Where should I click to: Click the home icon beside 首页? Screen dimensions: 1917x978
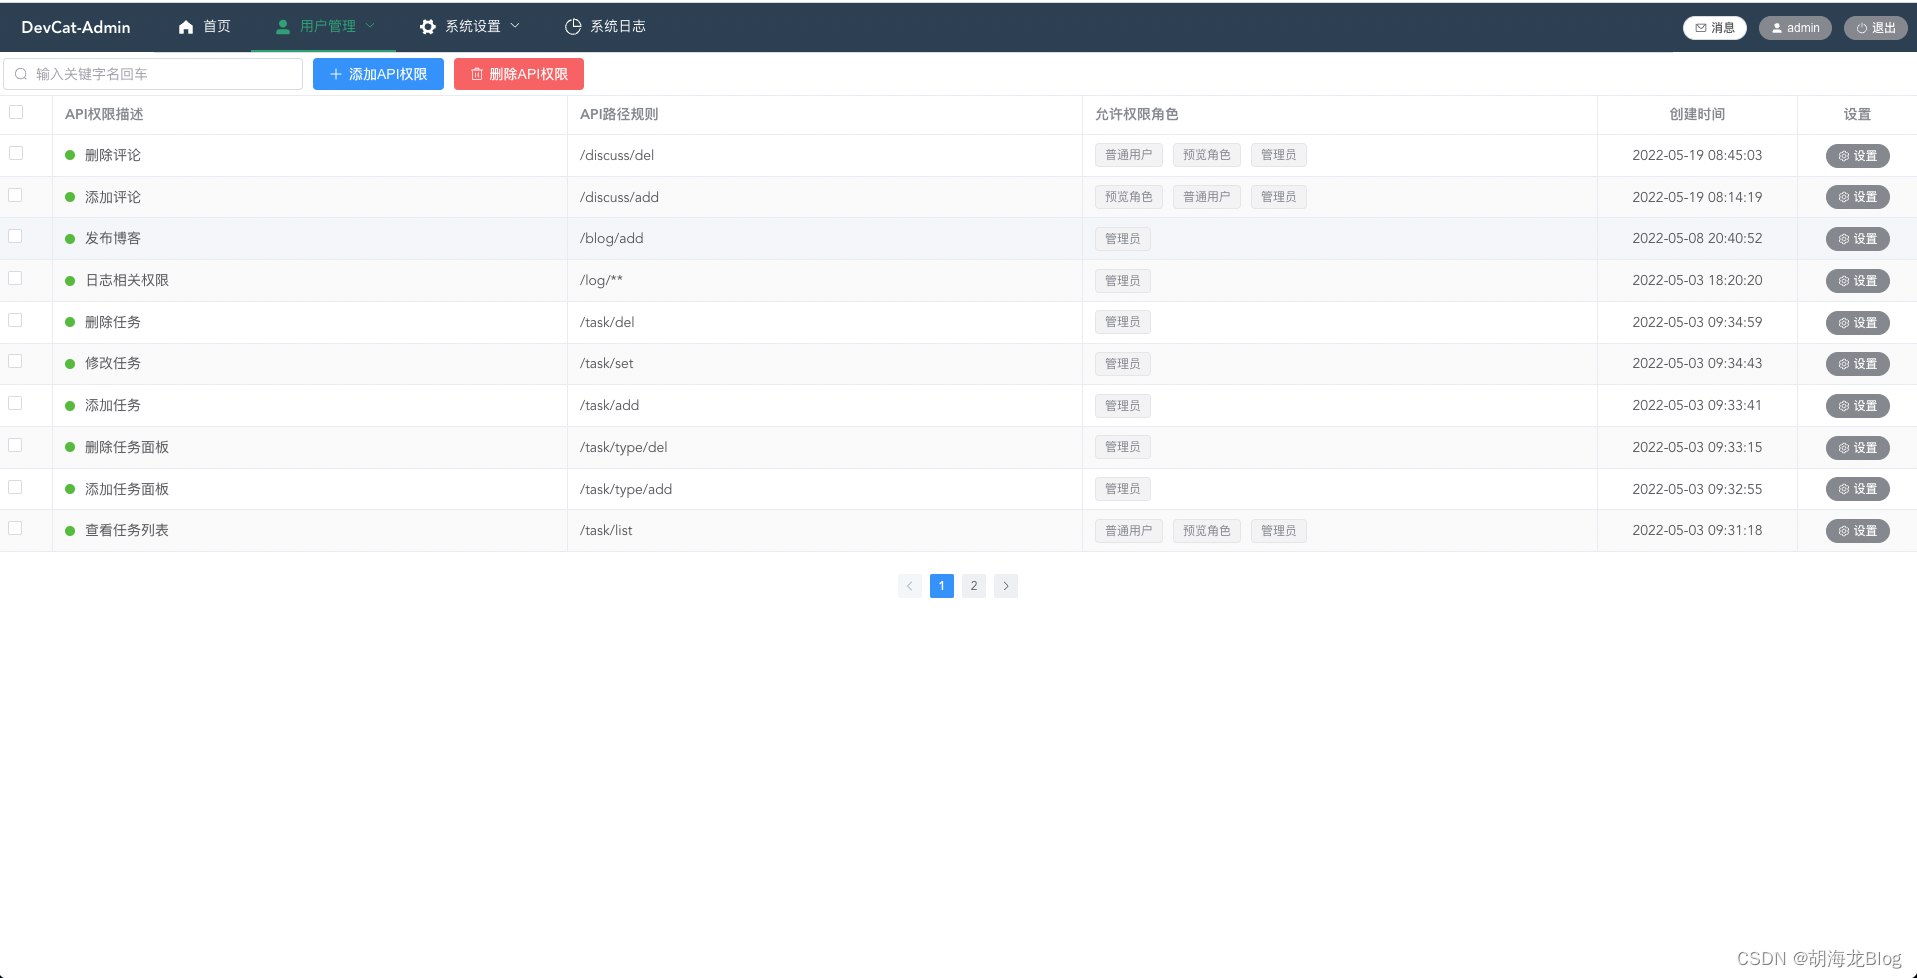(x=186, y=27)
